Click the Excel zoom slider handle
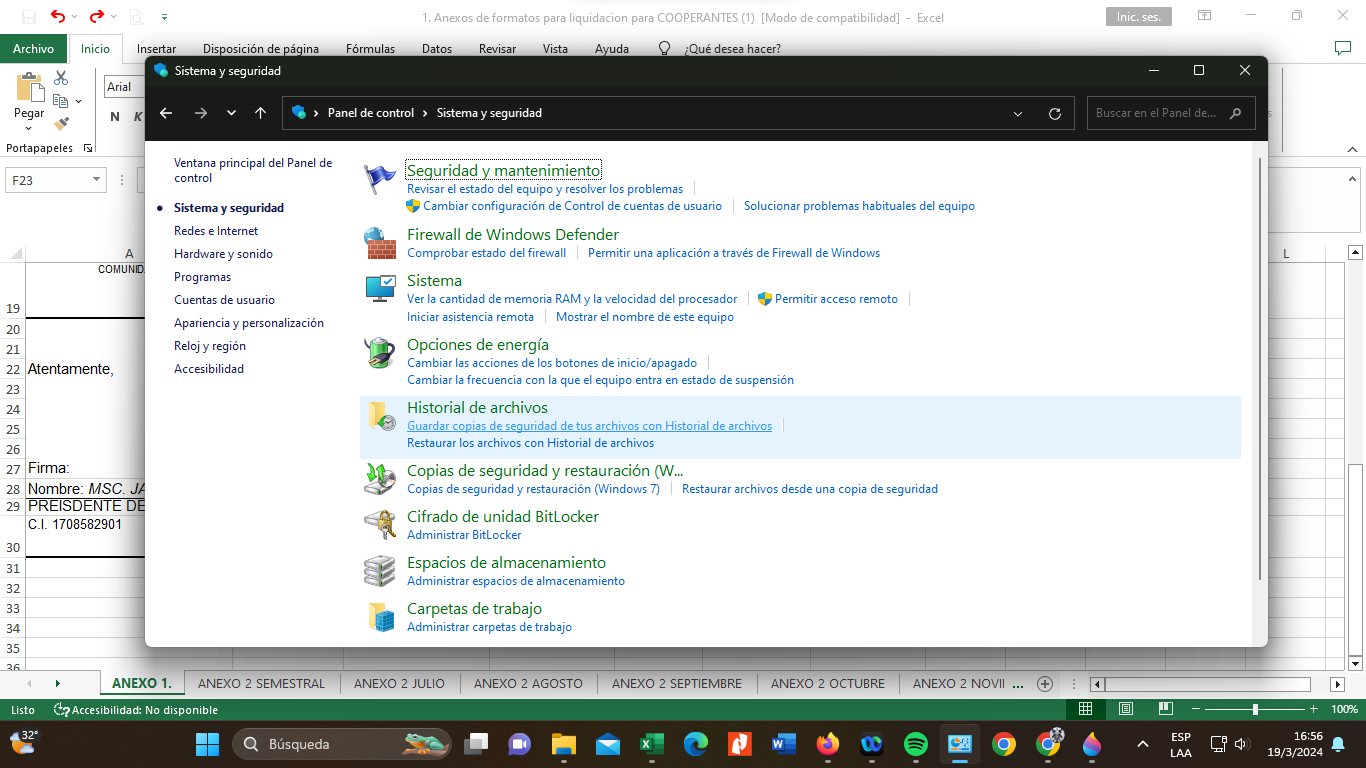This screenshot has width=1366, height=768. point(1255,709)
